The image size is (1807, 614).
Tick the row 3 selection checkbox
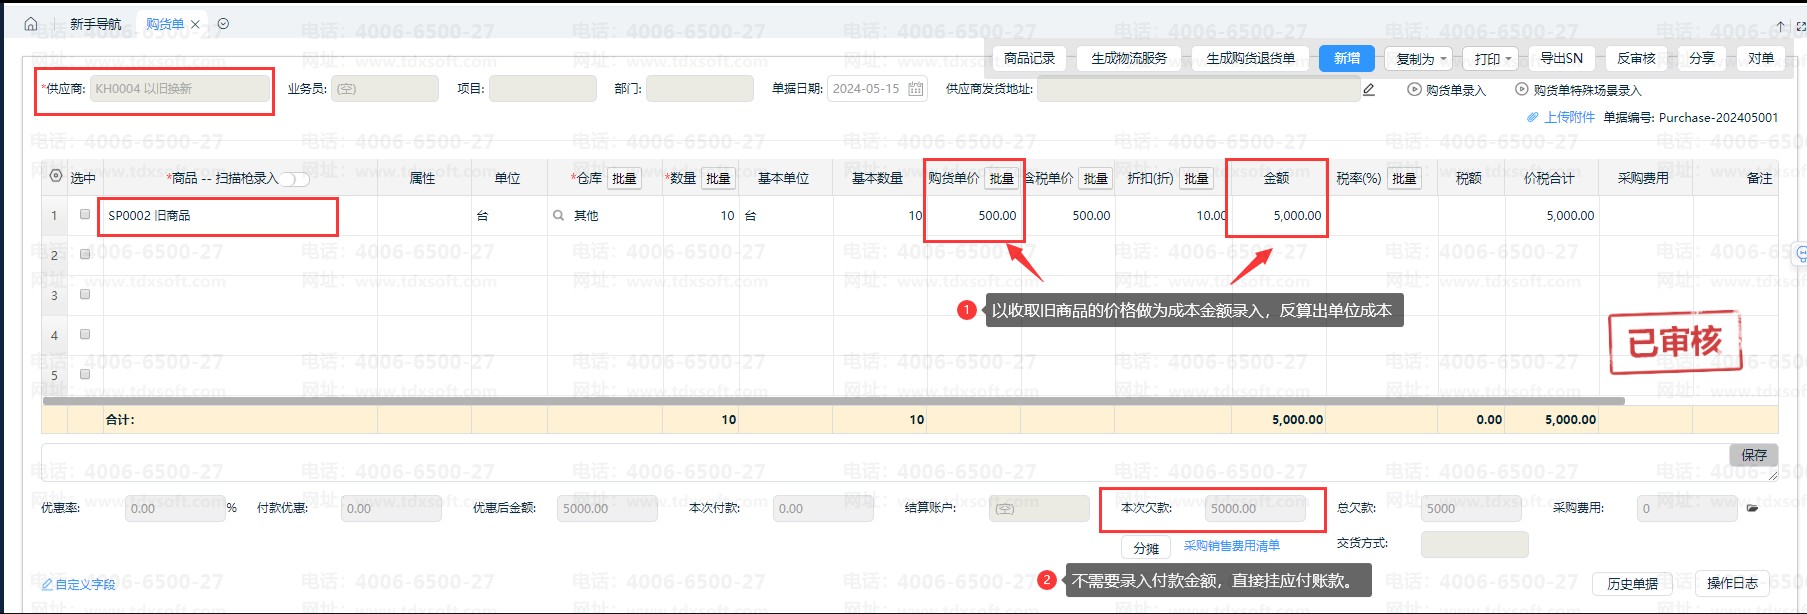[85, 295]
